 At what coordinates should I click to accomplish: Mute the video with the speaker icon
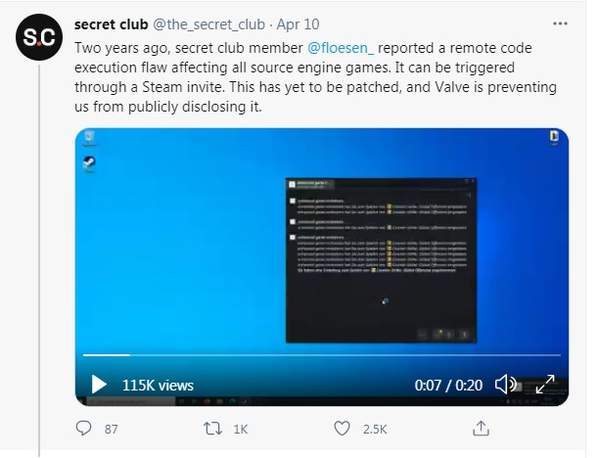[x=506, y=384]
